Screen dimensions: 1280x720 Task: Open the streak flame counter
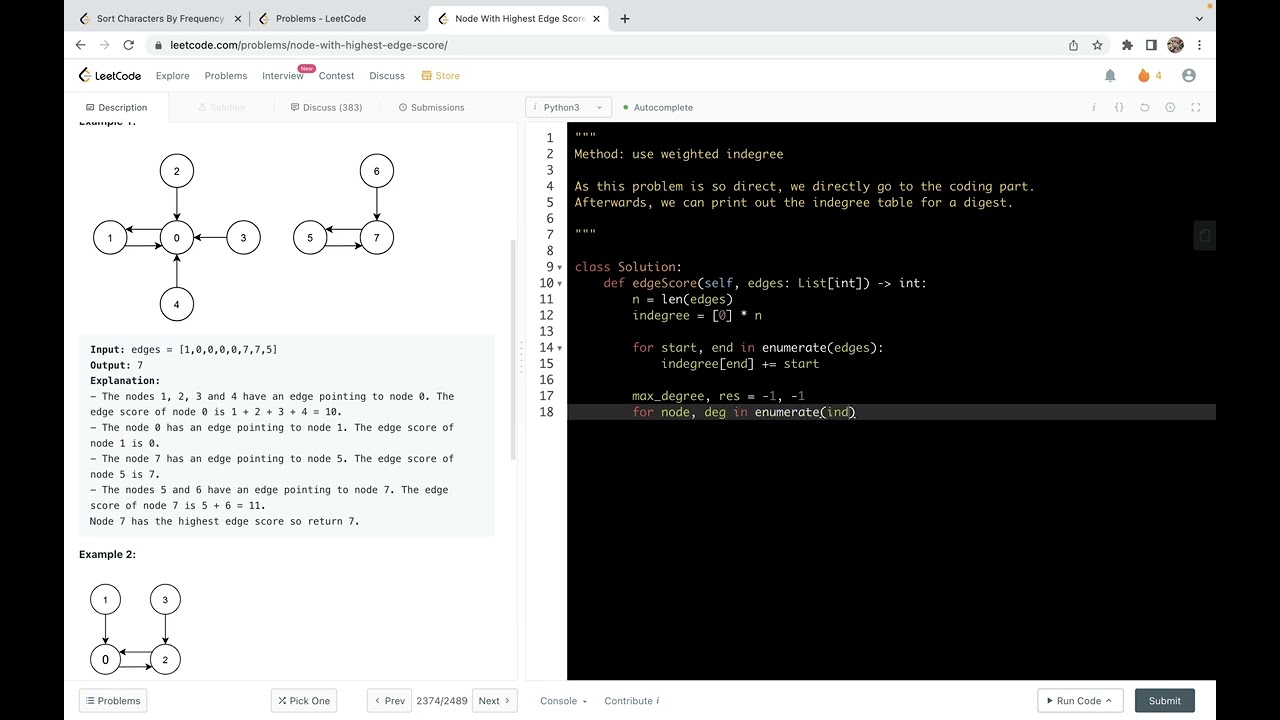coord(1150,75)
